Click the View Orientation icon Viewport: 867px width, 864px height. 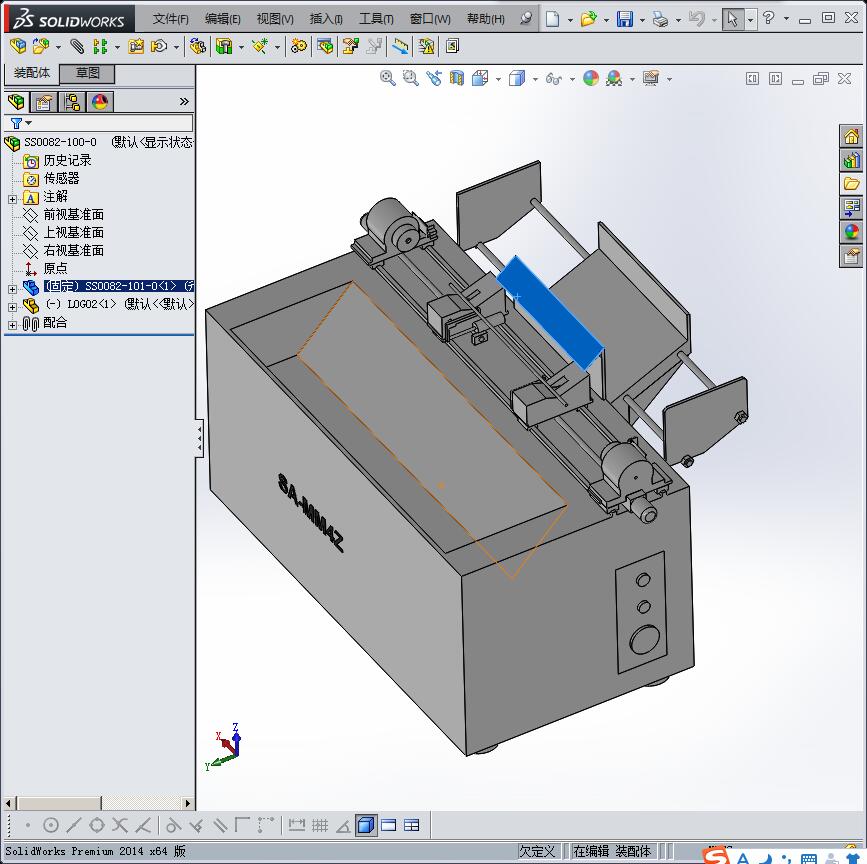(480, 78)
